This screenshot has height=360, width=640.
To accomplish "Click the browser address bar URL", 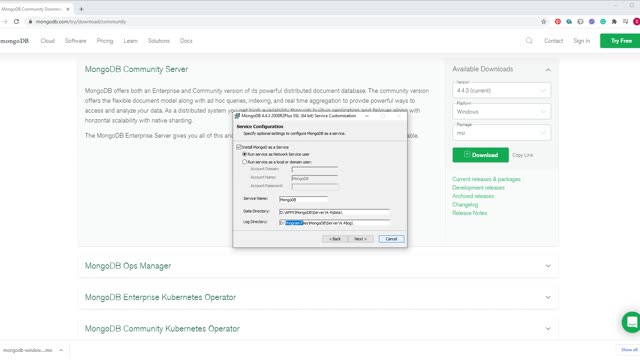I will tap(81, 22).
